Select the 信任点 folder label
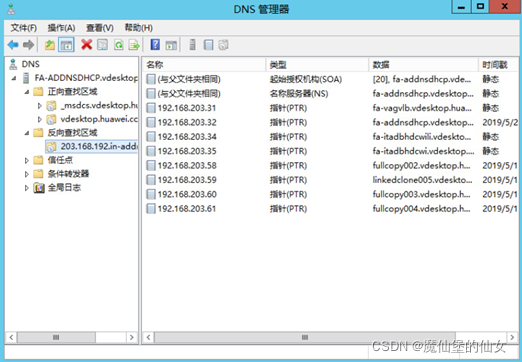This screenshot has height=362, width=522. [x=60, y=160]
